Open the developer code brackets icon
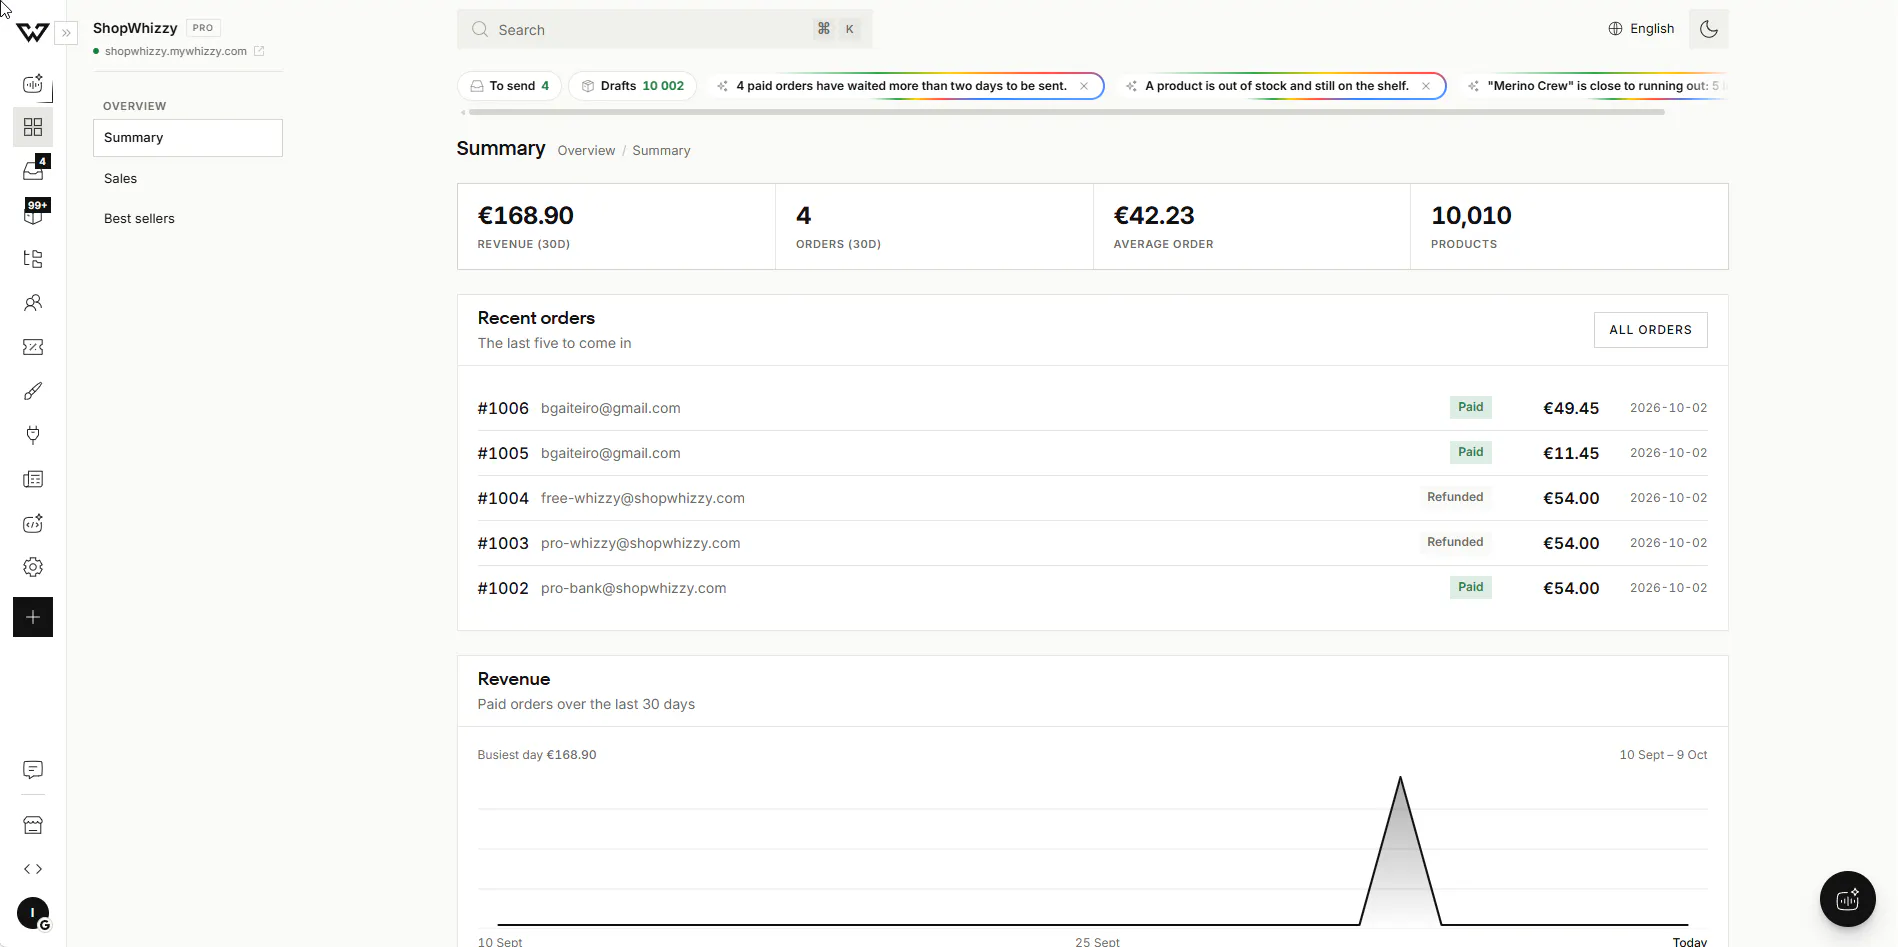 [x=33, y=869]
